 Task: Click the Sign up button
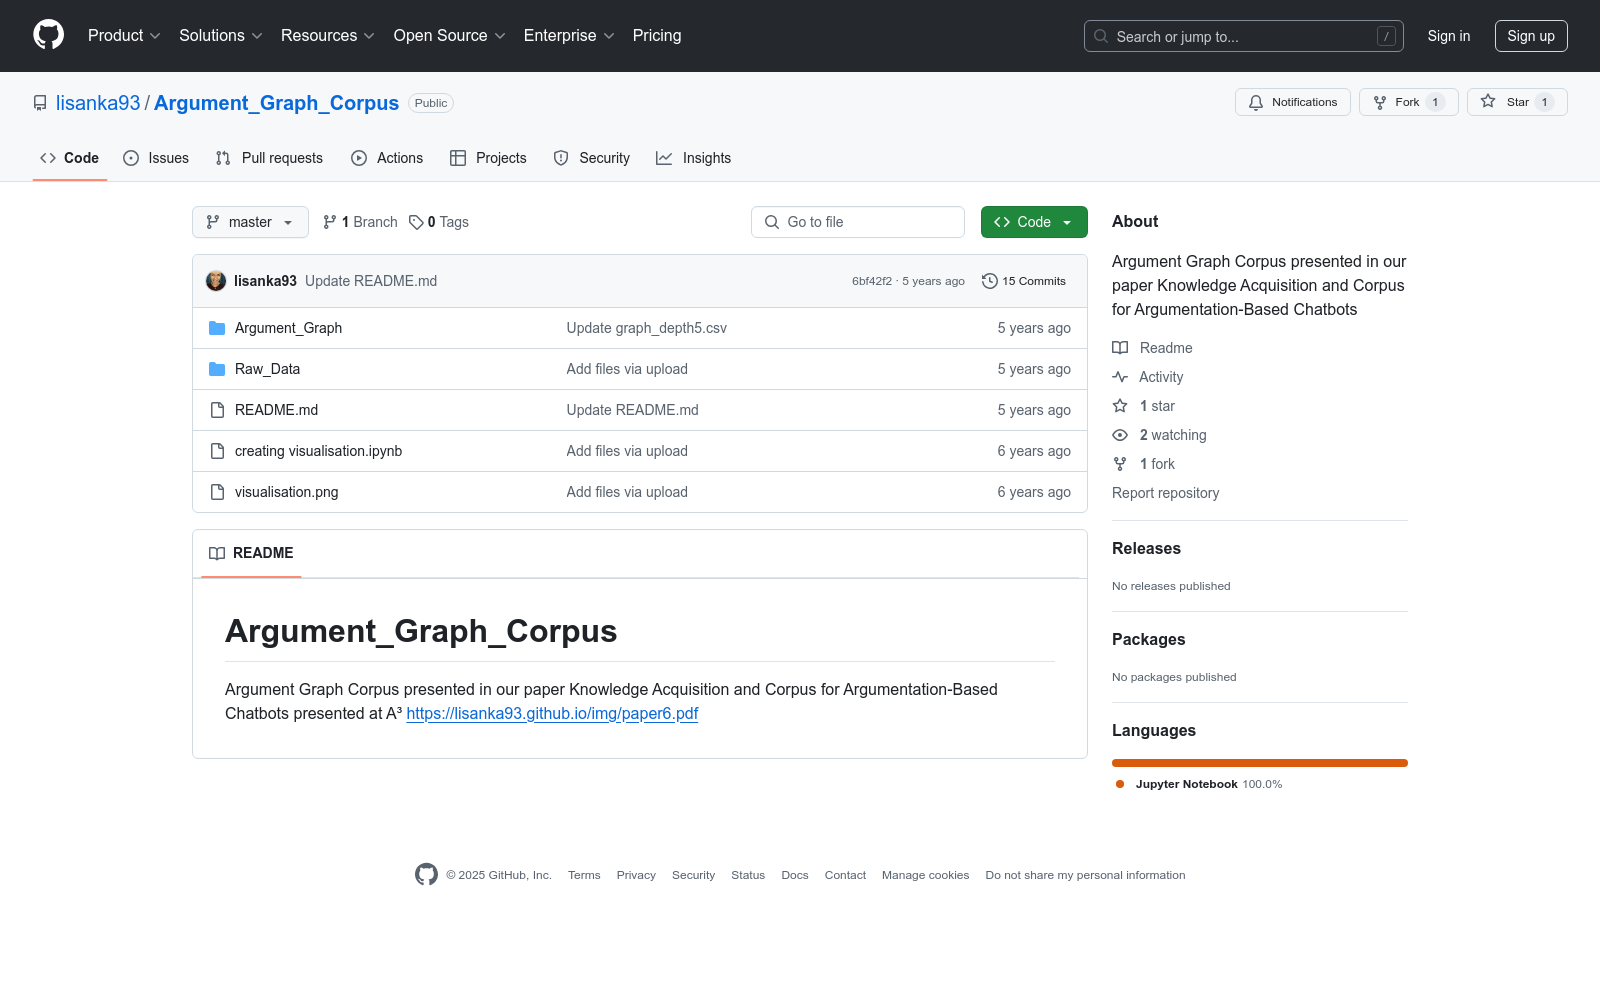(x=1531, y=36)
